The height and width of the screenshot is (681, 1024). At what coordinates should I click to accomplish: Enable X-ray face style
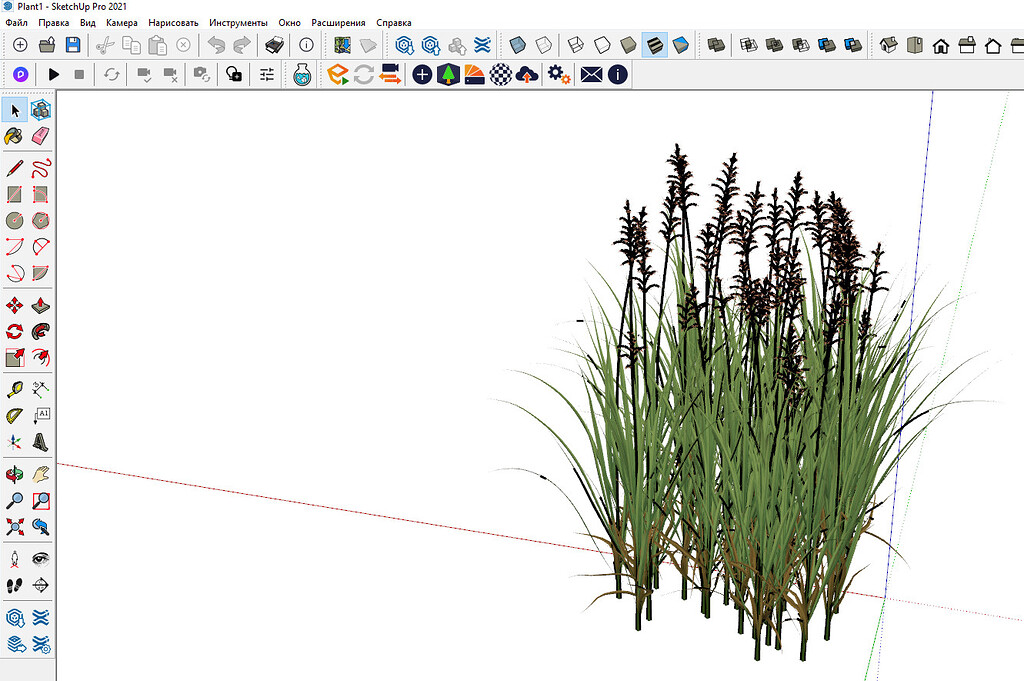click(515, 44)
